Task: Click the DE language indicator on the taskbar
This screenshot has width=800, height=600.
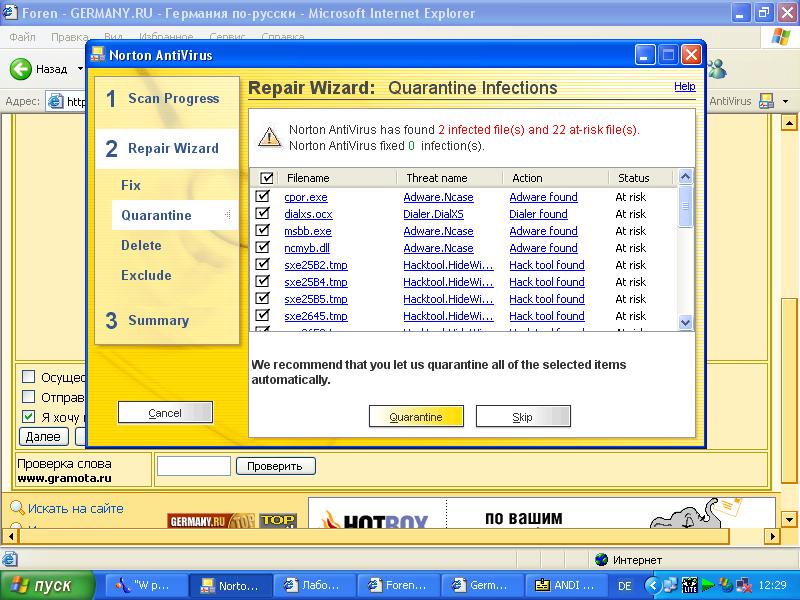Action: 624,586
